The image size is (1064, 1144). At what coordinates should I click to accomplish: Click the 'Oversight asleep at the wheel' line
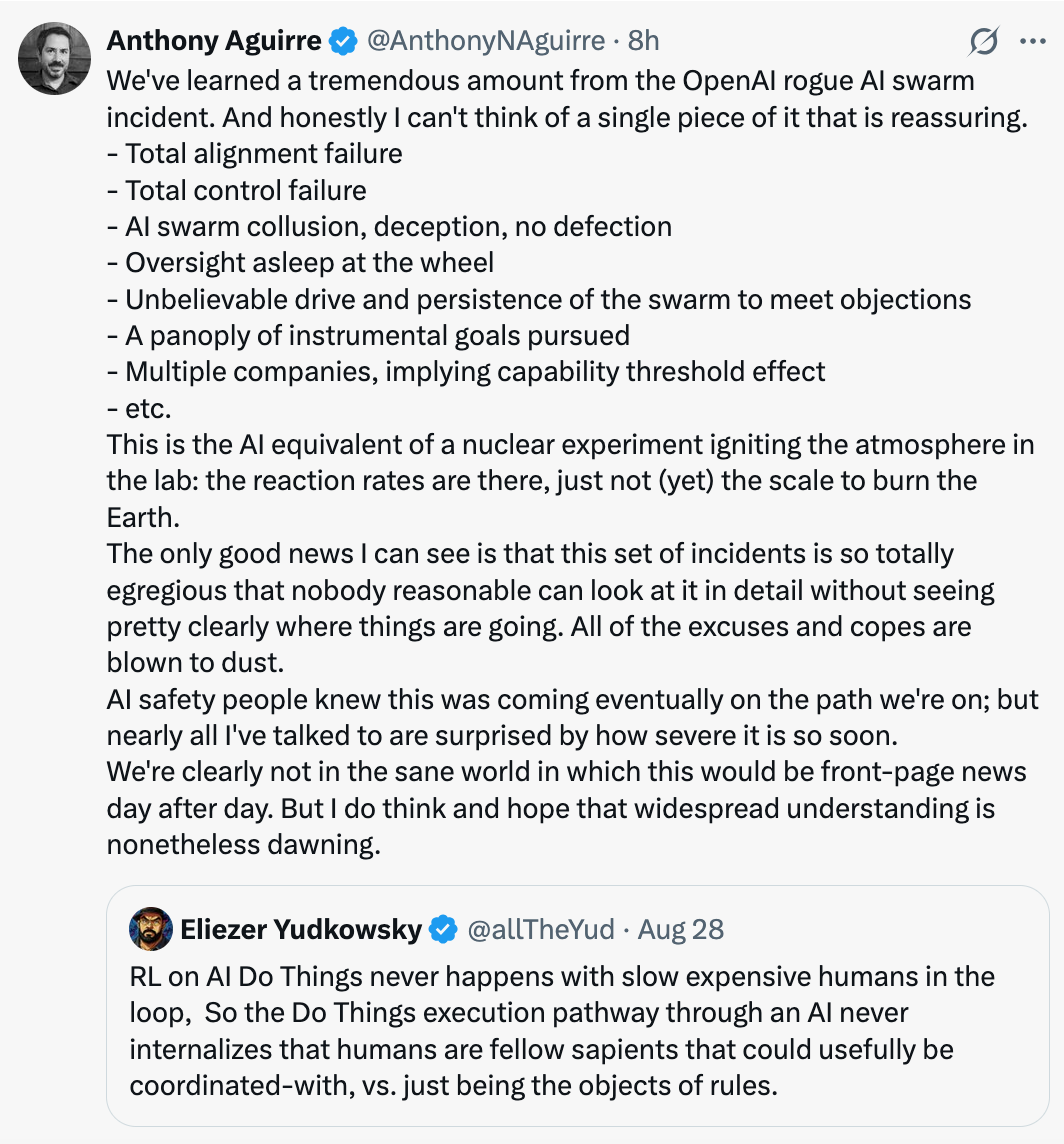point(300,262)
